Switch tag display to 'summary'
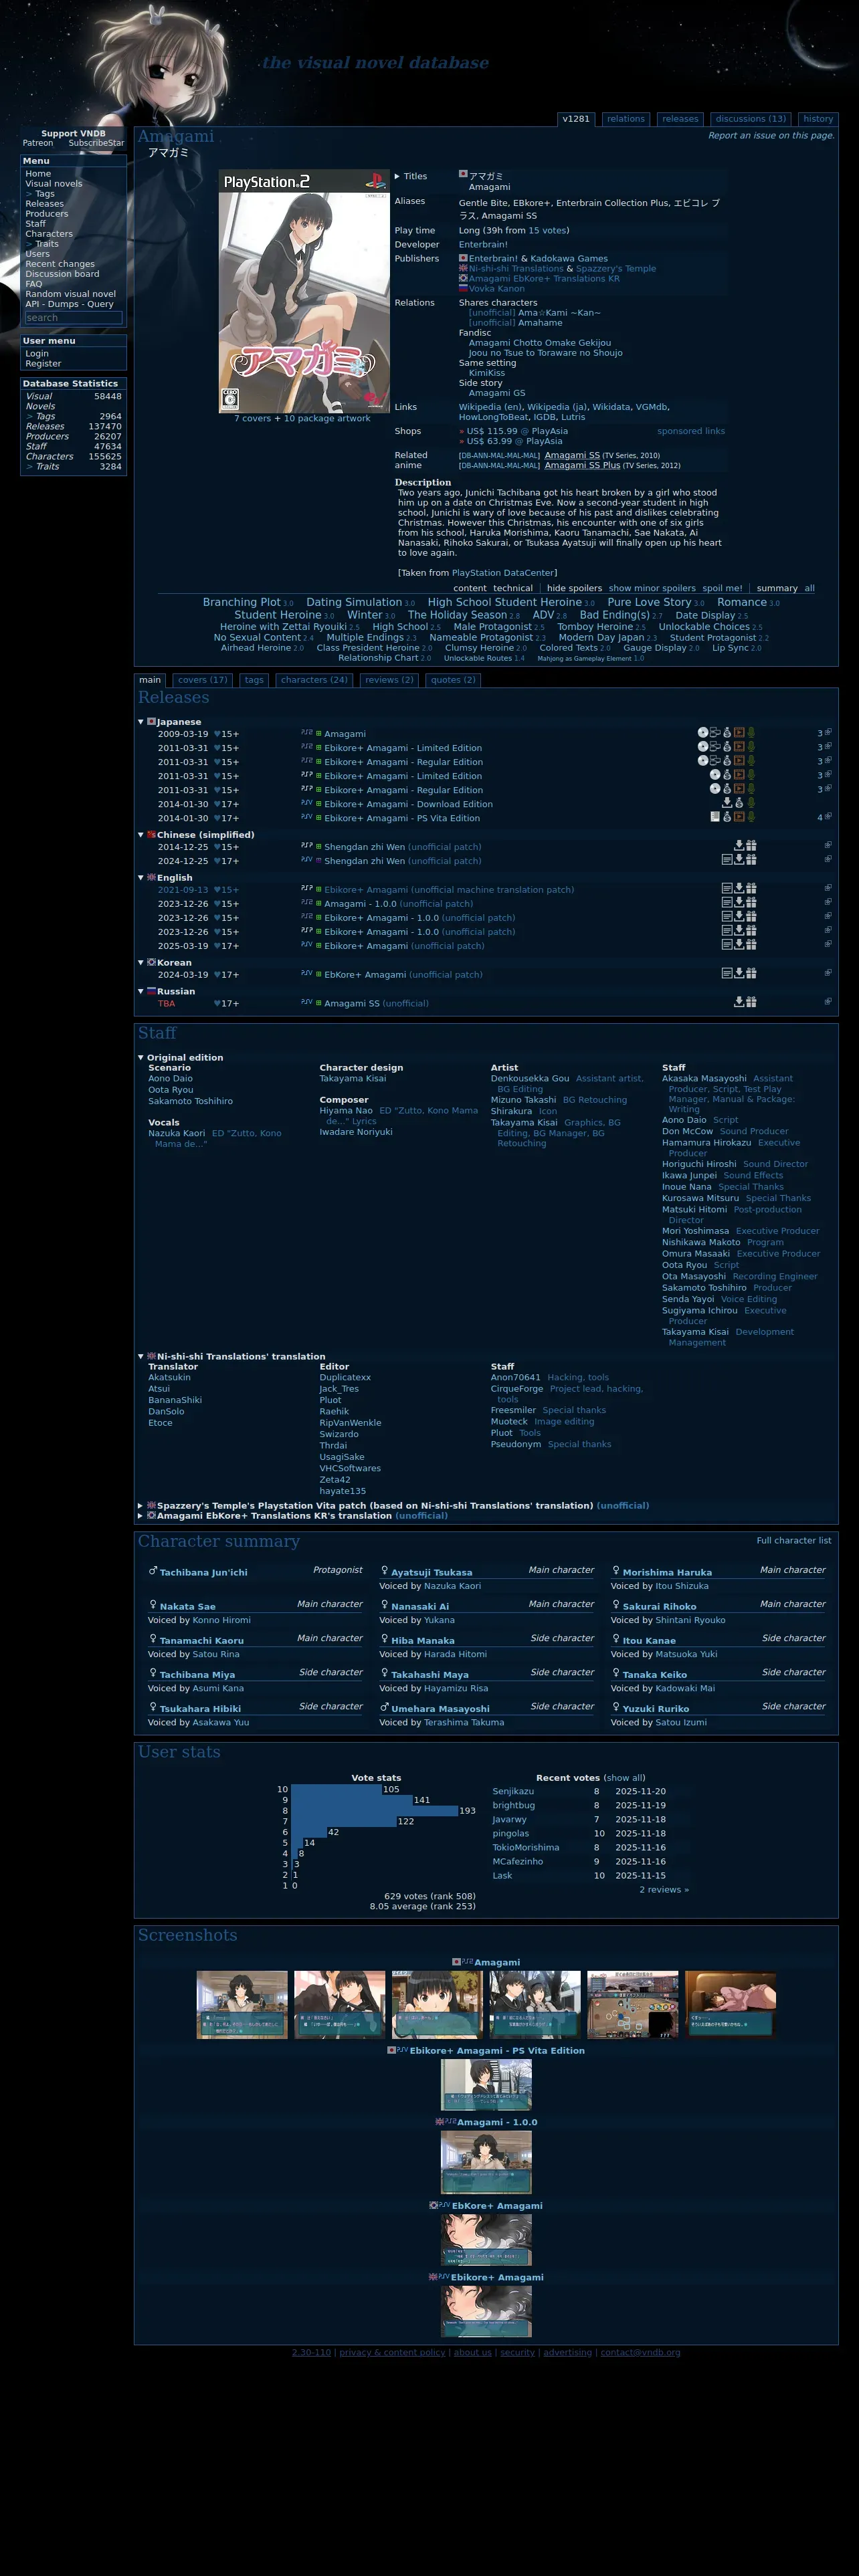Image resolution: width=859 pixels, height=2576 pixels. 777,588
